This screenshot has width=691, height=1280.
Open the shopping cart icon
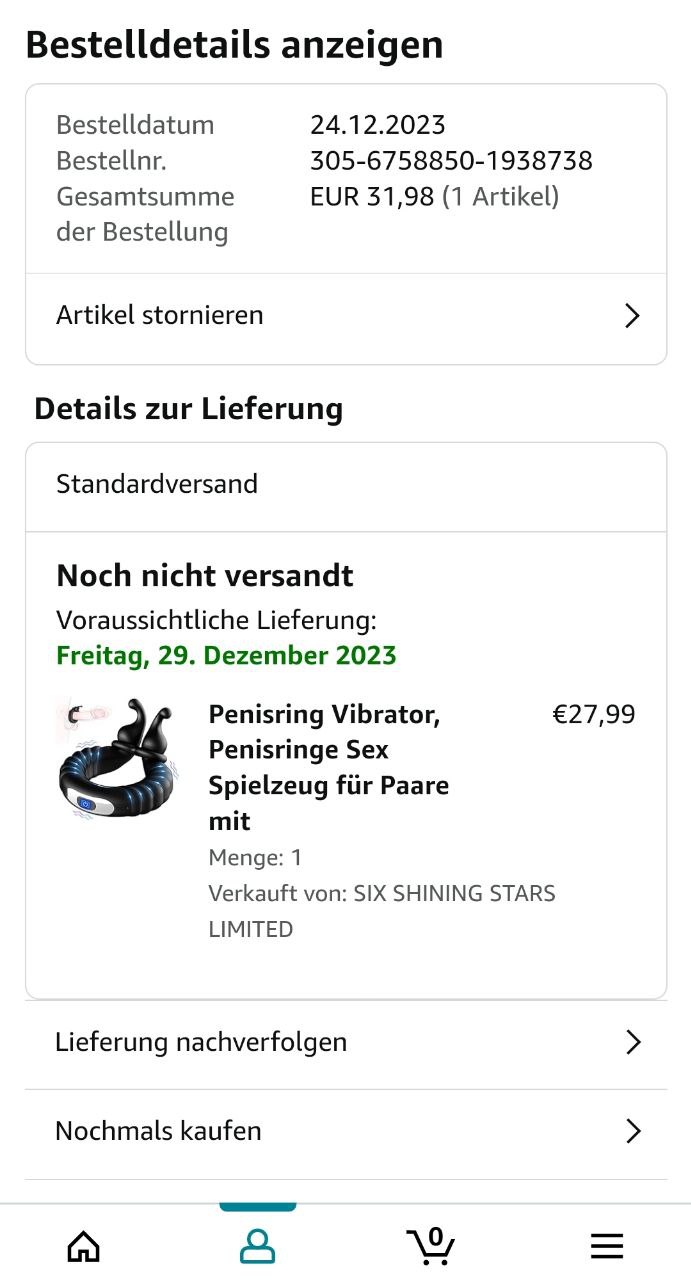click(x=431, y=1246)
